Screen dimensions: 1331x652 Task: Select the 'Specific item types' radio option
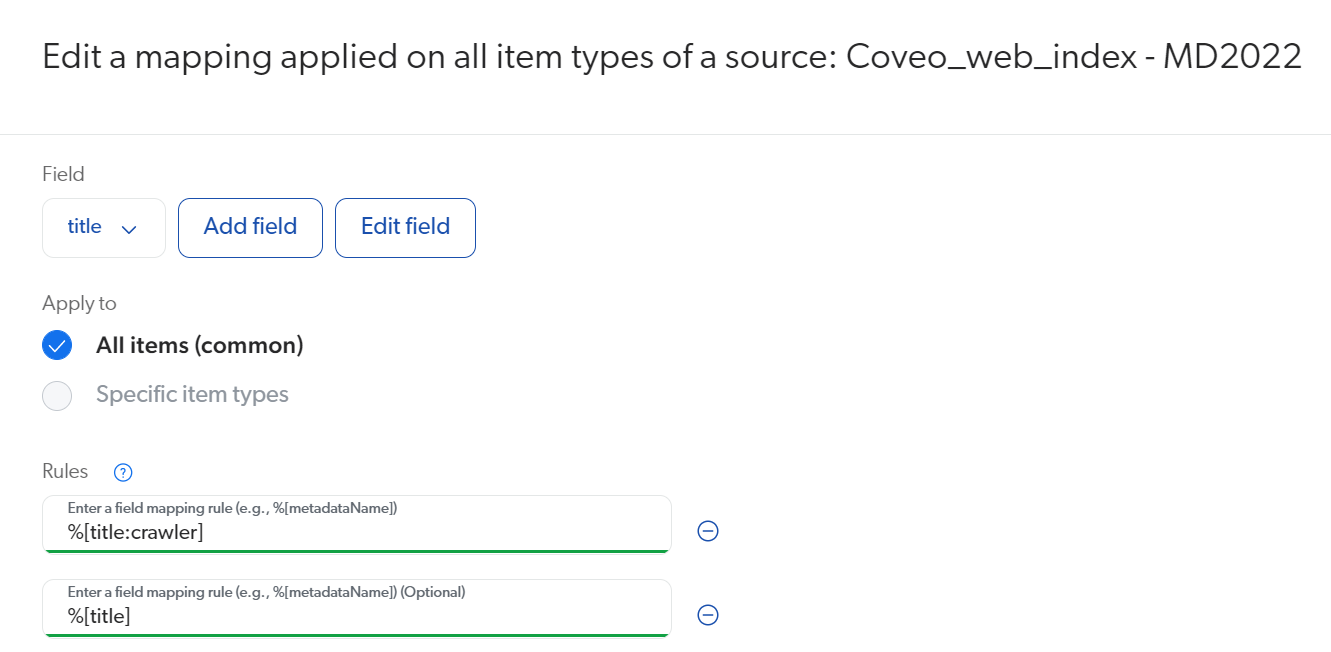(x=57, y=395)
